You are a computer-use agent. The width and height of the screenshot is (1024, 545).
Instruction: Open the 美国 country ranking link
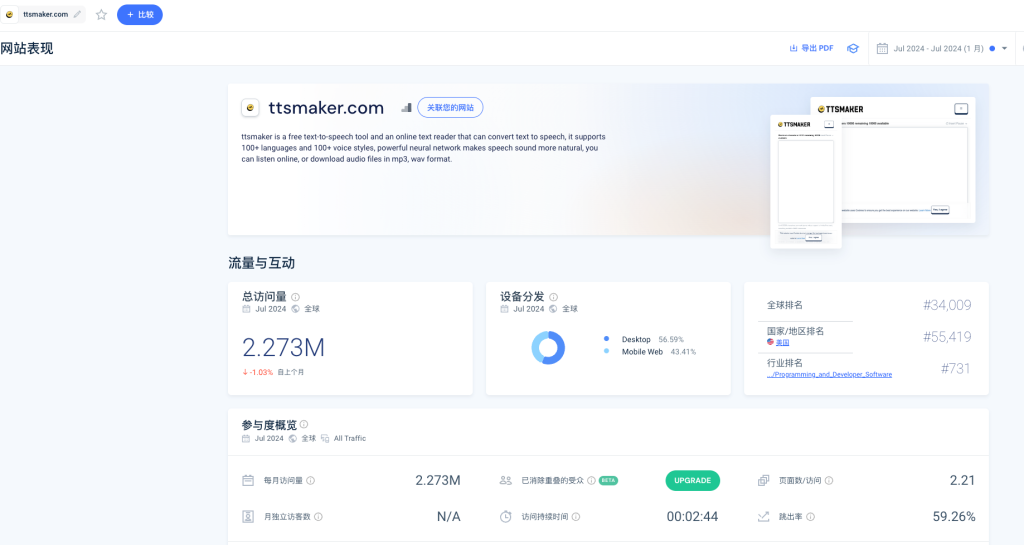tap(782, 343)
